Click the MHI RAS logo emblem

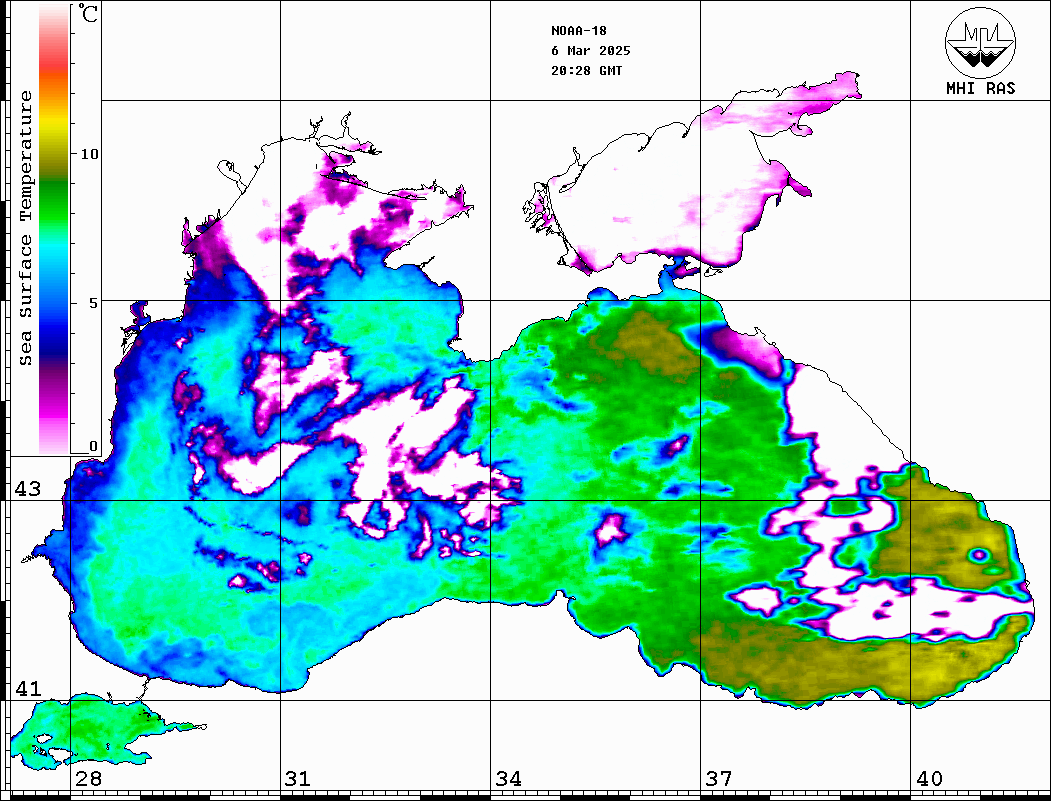pos(981,42)
